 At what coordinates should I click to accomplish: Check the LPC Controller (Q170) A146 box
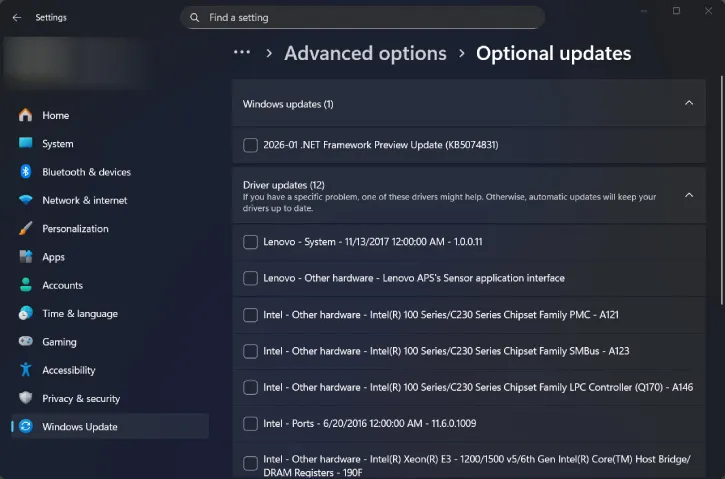pyautogui.click(x=250, y=387)
